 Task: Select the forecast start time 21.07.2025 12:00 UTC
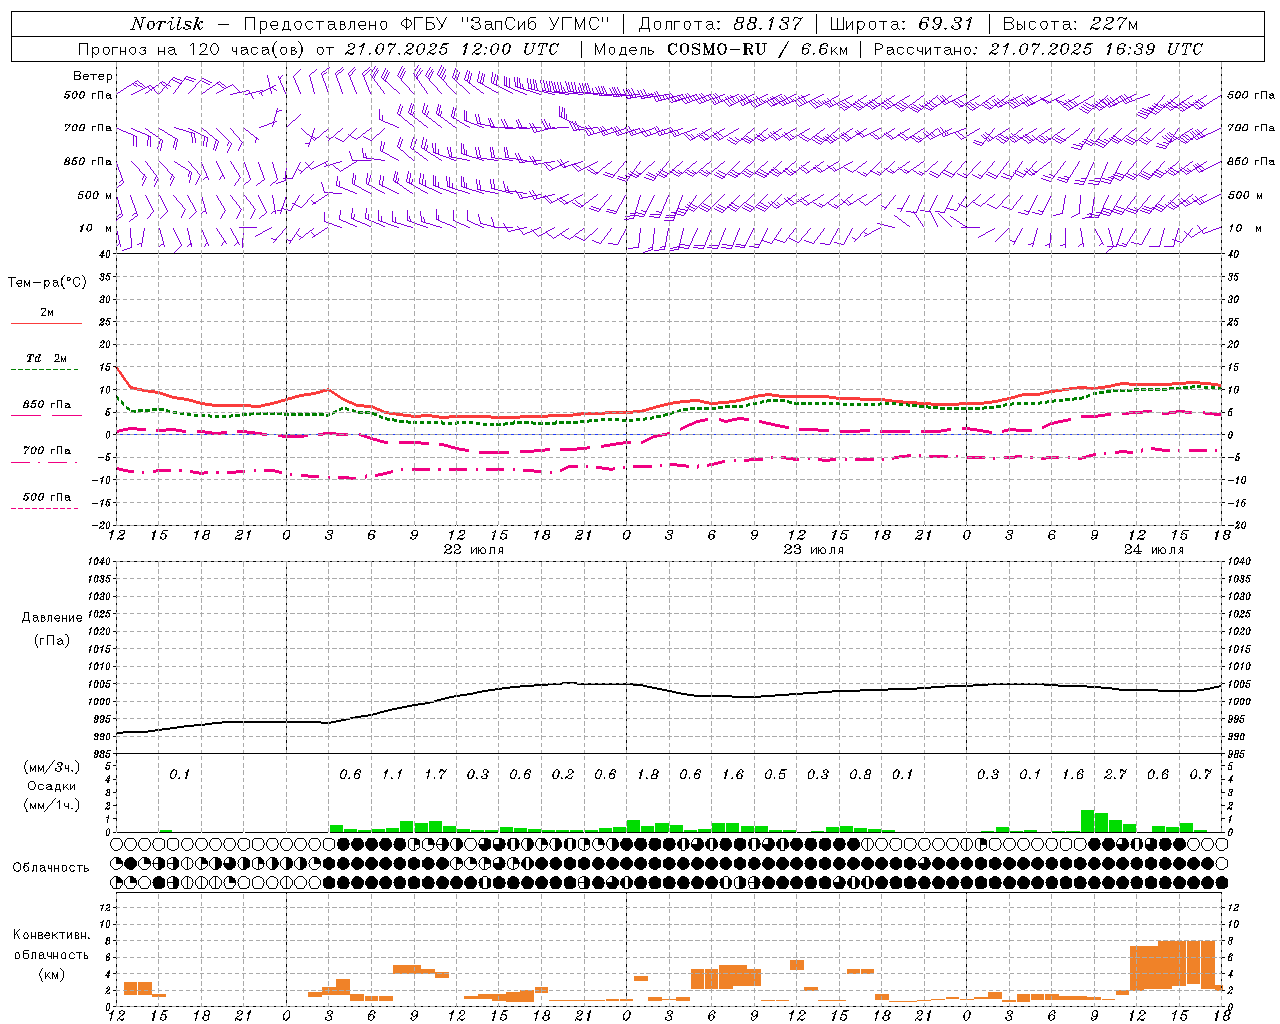tap(451, 49)
